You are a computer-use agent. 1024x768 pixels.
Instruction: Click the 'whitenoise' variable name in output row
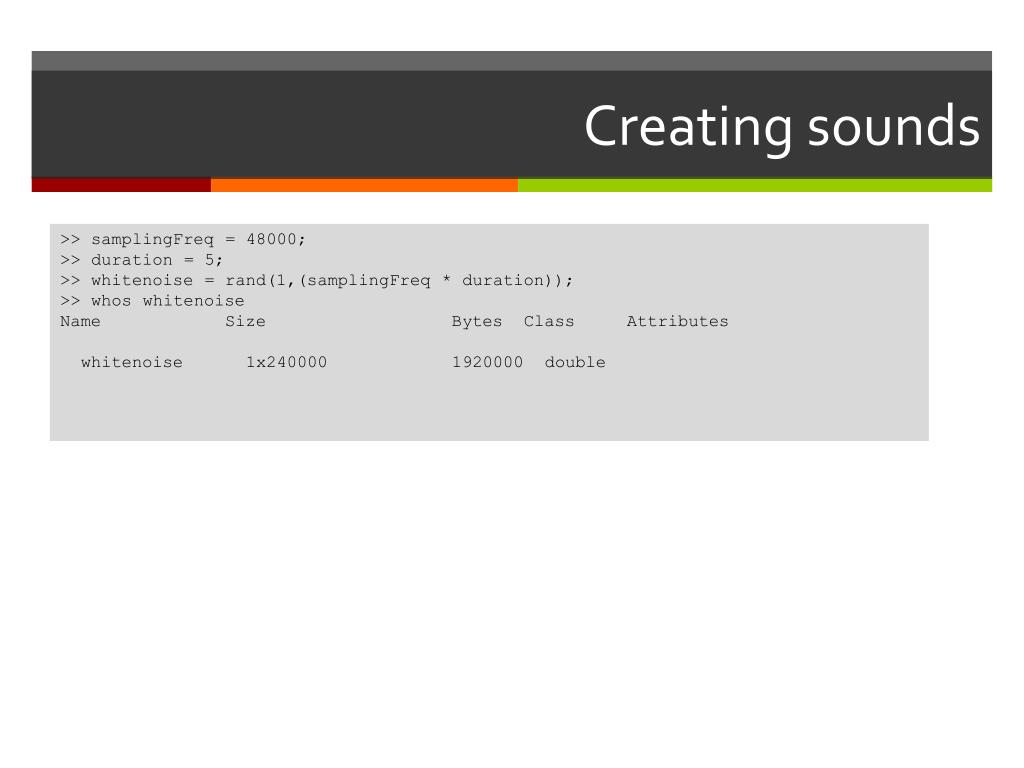pos(132,362)
